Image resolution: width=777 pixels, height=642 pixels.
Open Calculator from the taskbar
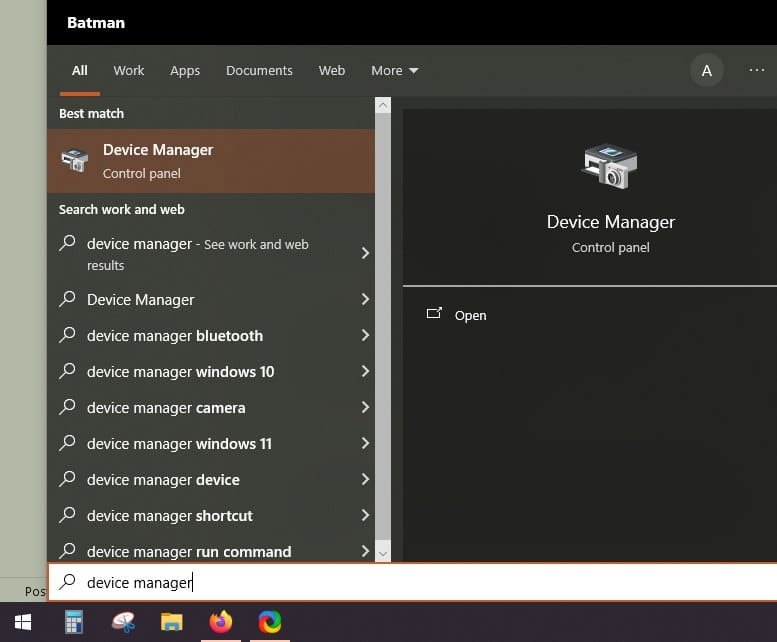tap(74, 622)
